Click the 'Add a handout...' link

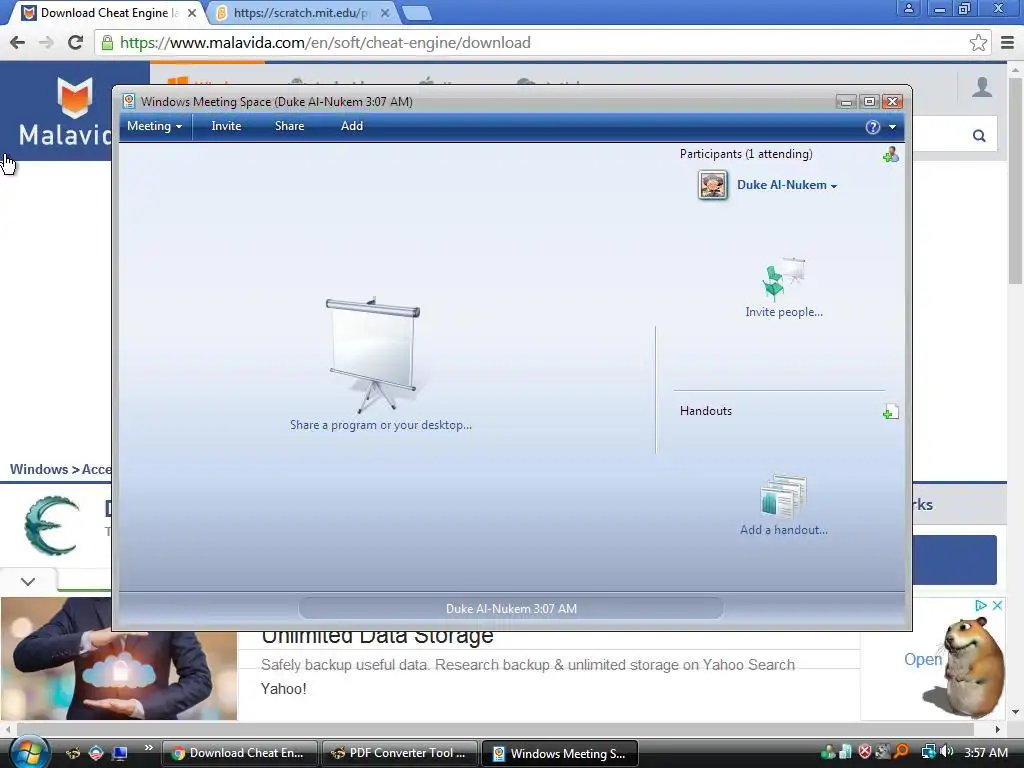point(784,530)
